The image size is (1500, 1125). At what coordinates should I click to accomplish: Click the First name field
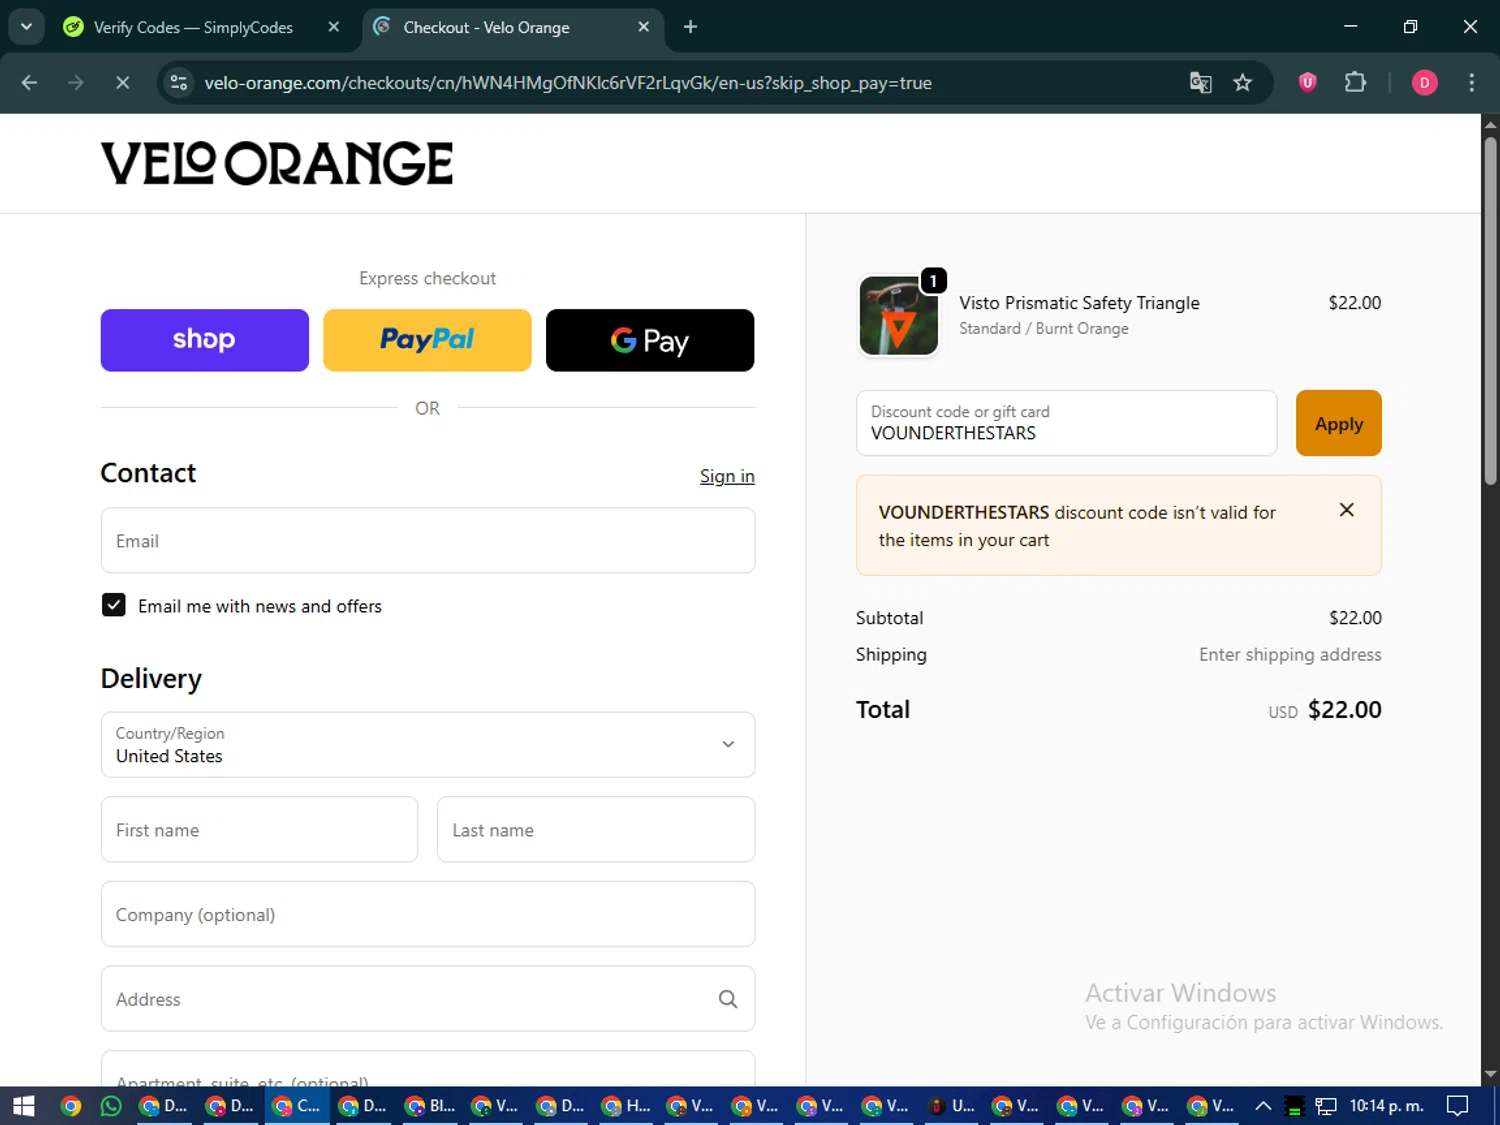pos(259,829)
